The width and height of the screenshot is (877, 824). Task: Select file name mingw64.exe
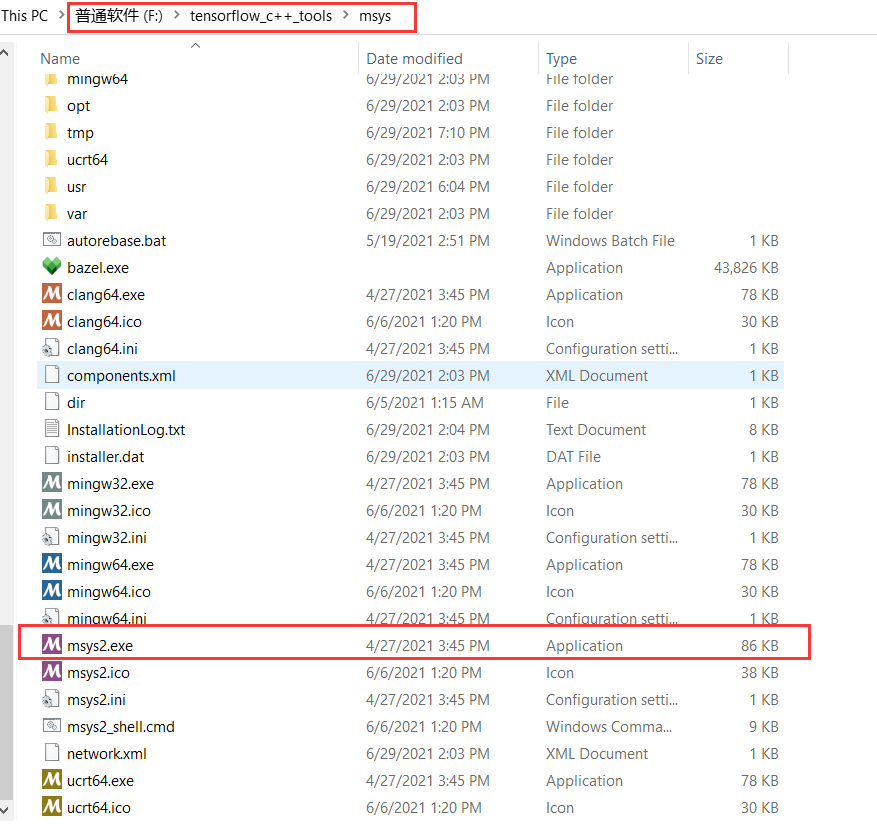[x=110, y=564]
